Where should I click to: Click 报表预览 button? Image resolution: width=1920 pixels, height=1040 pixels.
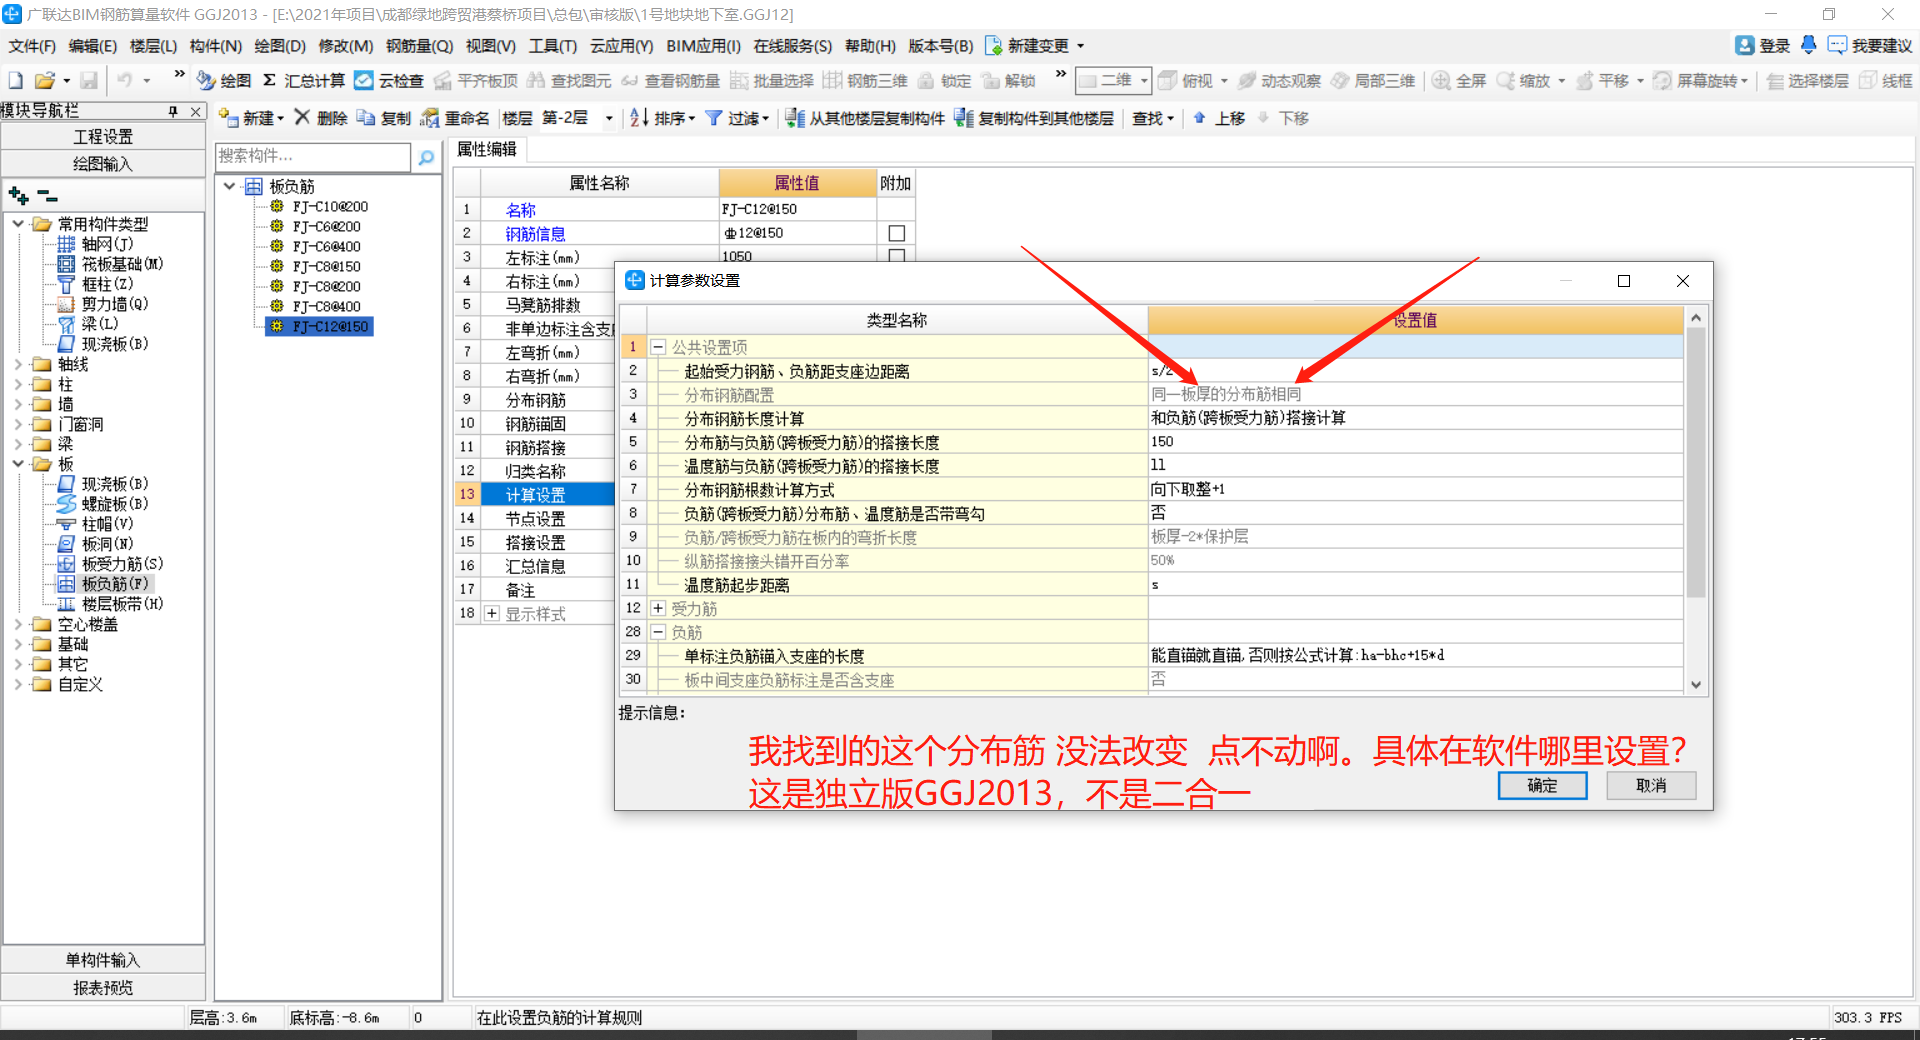(x=103, y=988)
